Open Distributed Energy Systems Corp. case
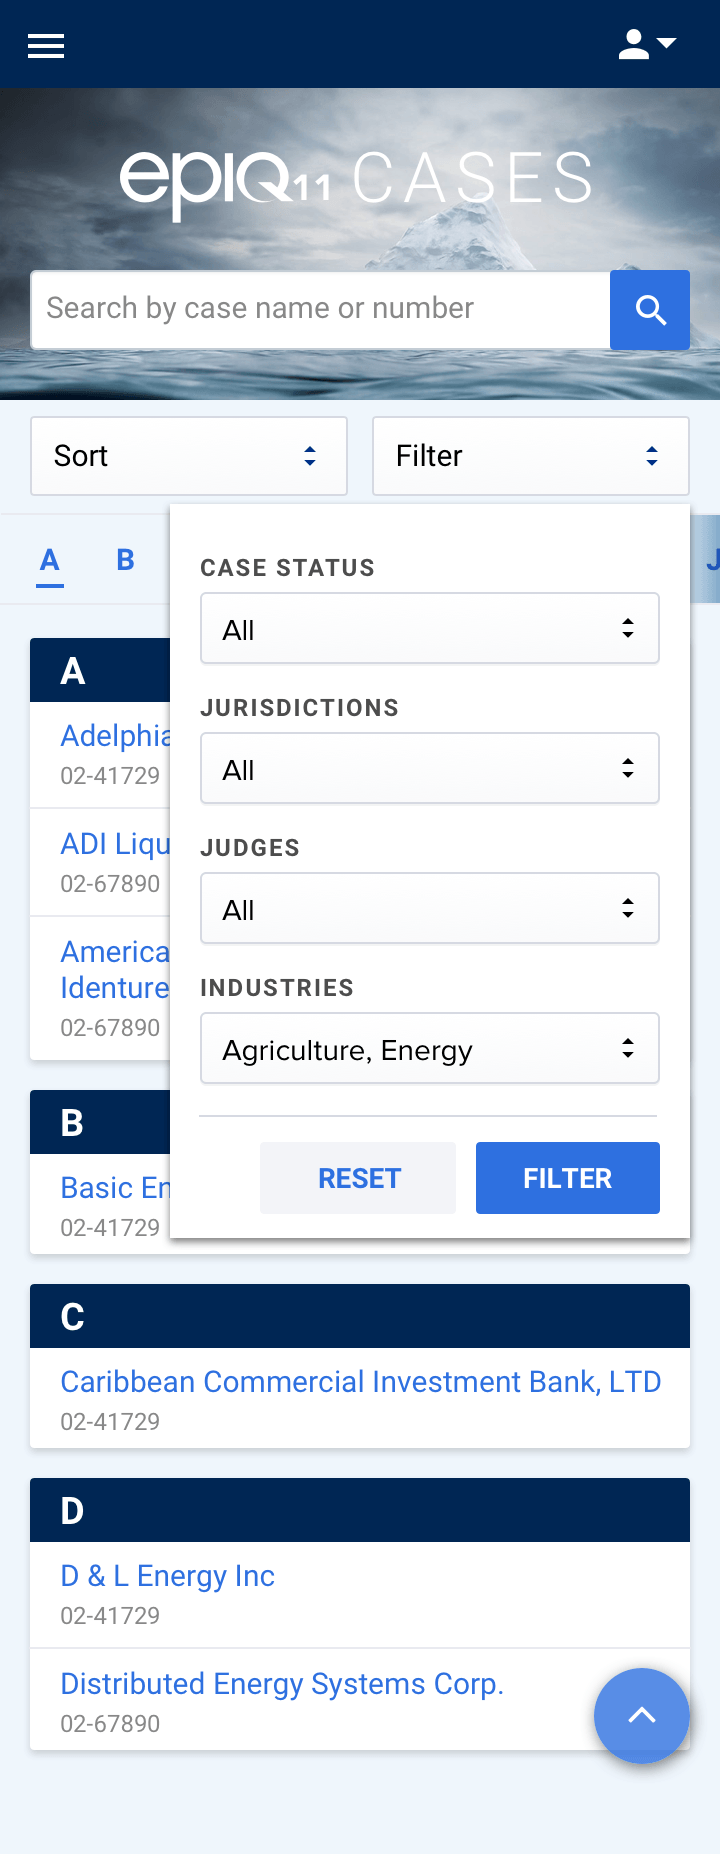Screen dimensions: 720x1854 point(281,1684)
